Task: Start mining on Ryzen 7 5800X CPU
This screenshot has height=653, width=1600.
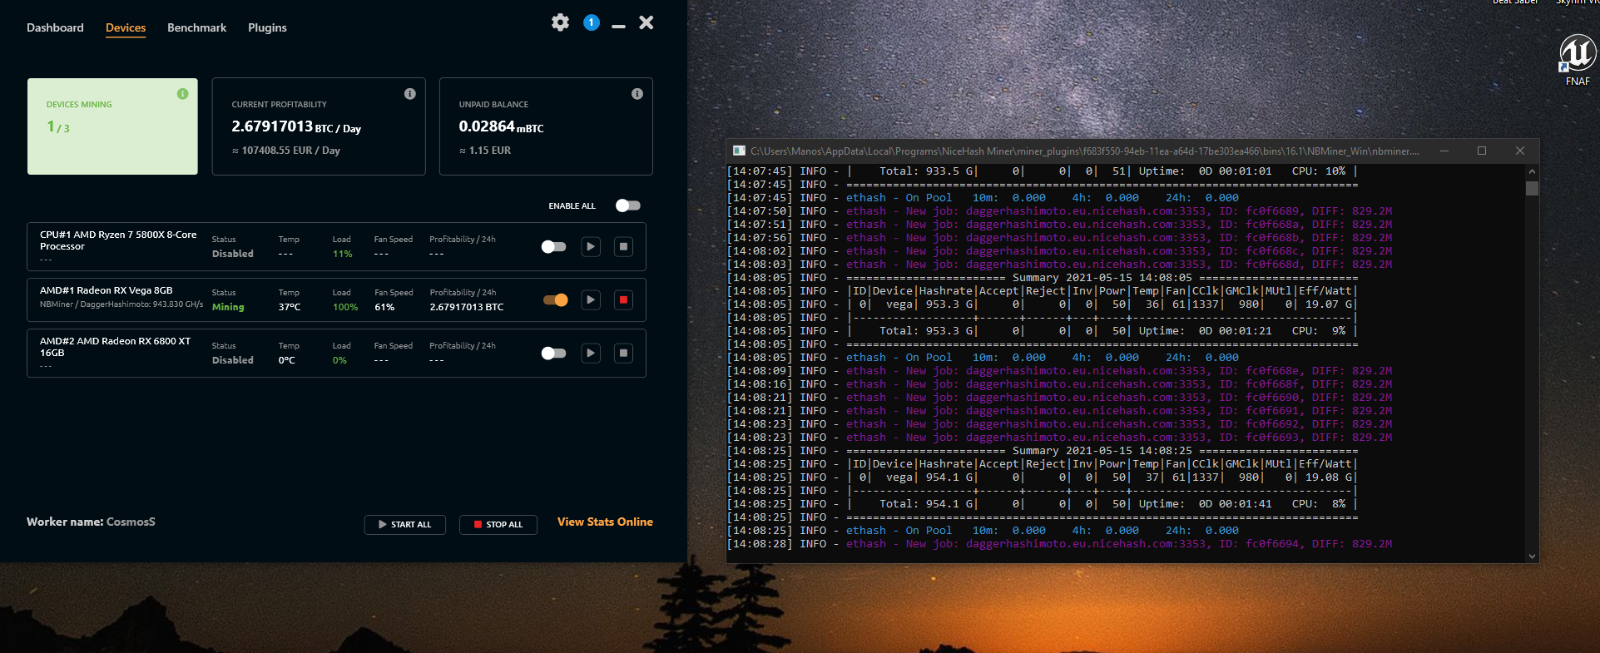Action: point(591,246)
